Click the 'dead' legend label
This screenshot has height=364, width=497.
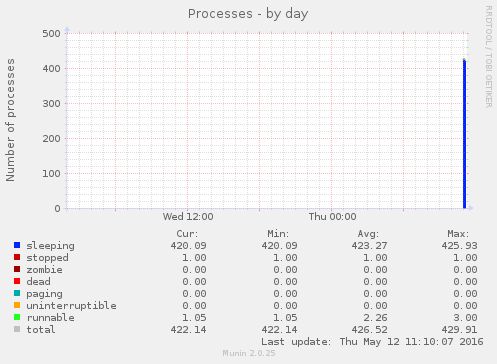[38, 282]
